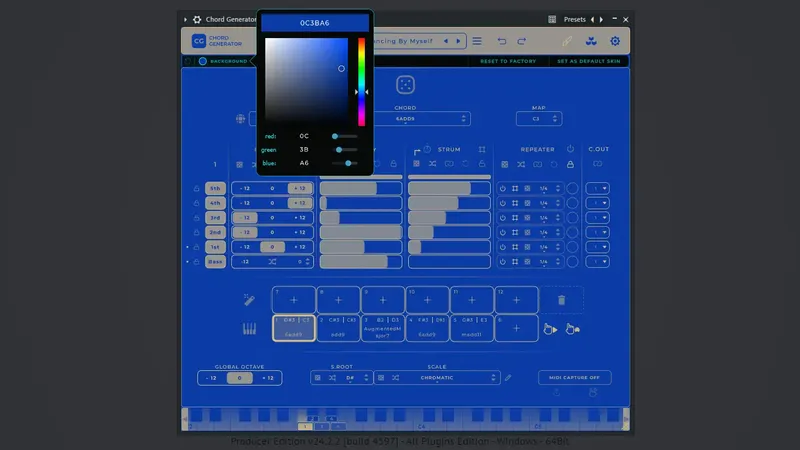Image resolution: width=800 pixels, height=450 pixels.
Task: Toggle repeater power on Bass row
Action: click(503, 262)
